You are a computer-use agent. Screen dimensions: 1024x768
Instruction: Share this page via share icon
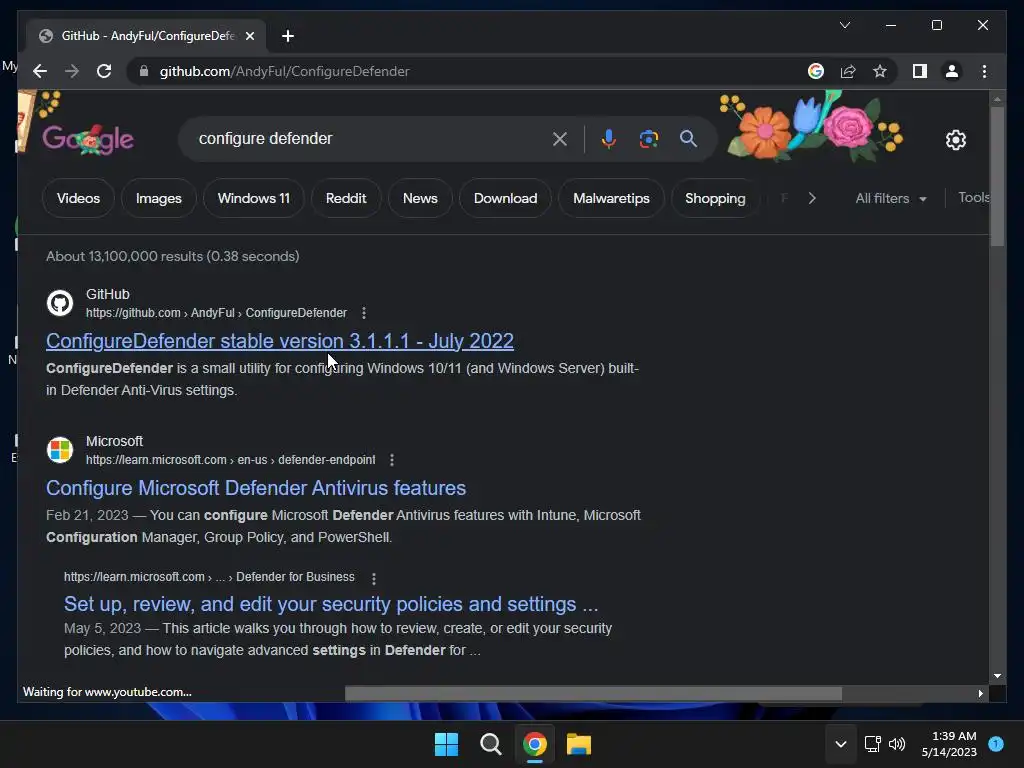pos(848,71)
